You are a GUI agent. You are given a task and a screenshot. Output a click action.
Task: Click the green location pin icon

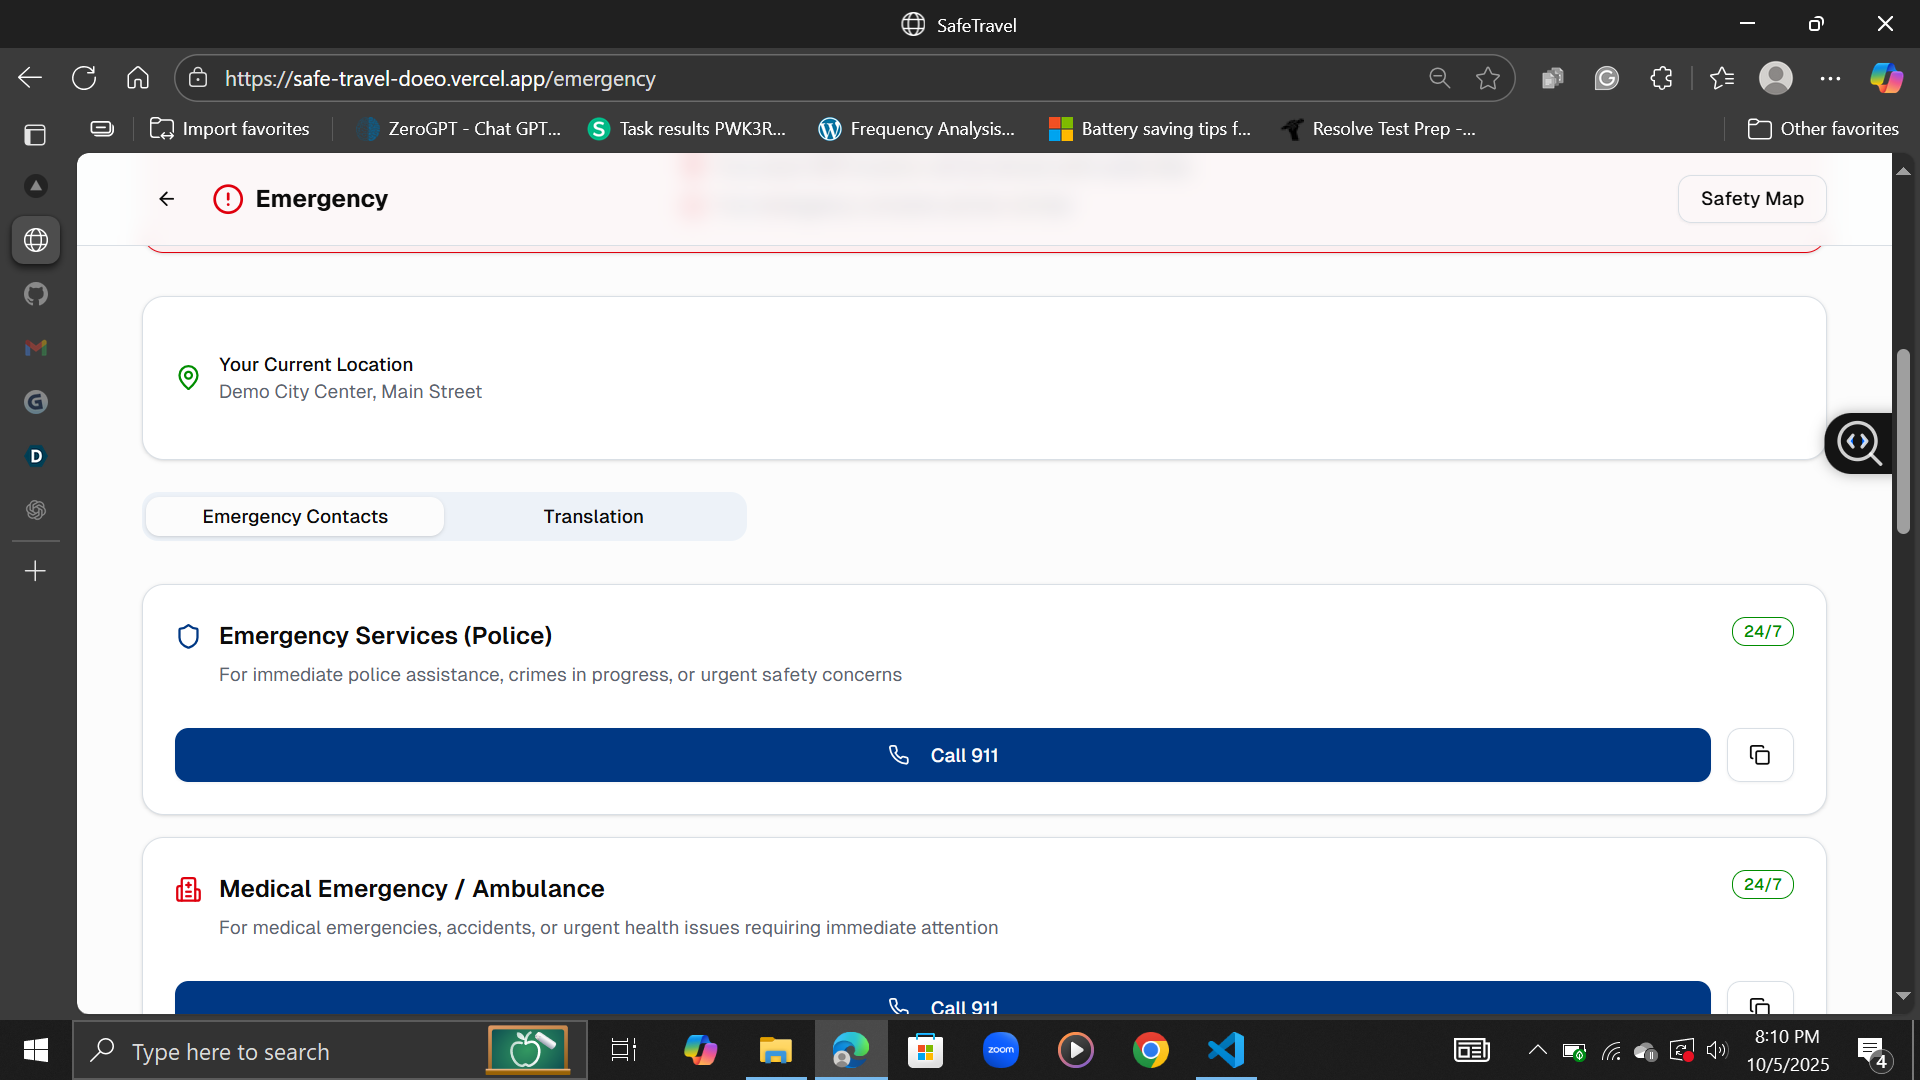[x=188, y=377]
